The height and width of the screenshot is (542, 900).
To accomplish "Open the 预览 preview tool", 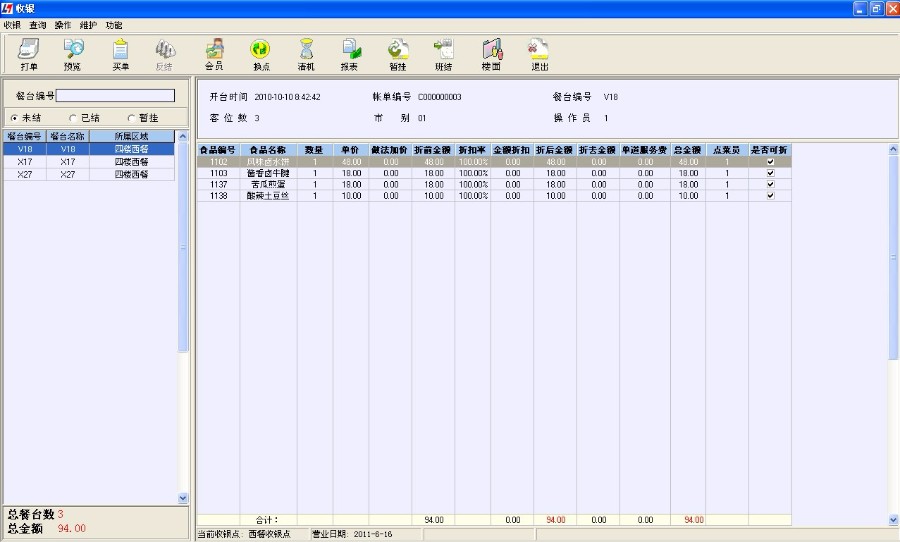I will click(x=73, y=55).
